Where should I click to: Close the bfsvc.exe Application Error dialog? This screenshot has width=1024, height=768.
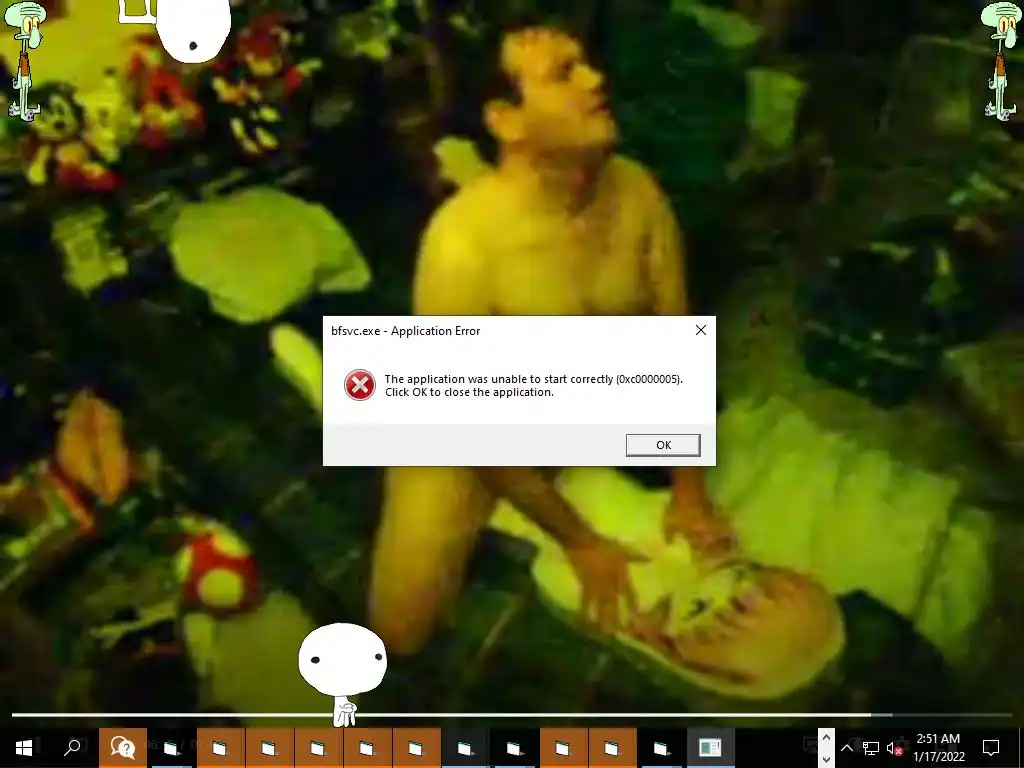click(x=701, y=330)
